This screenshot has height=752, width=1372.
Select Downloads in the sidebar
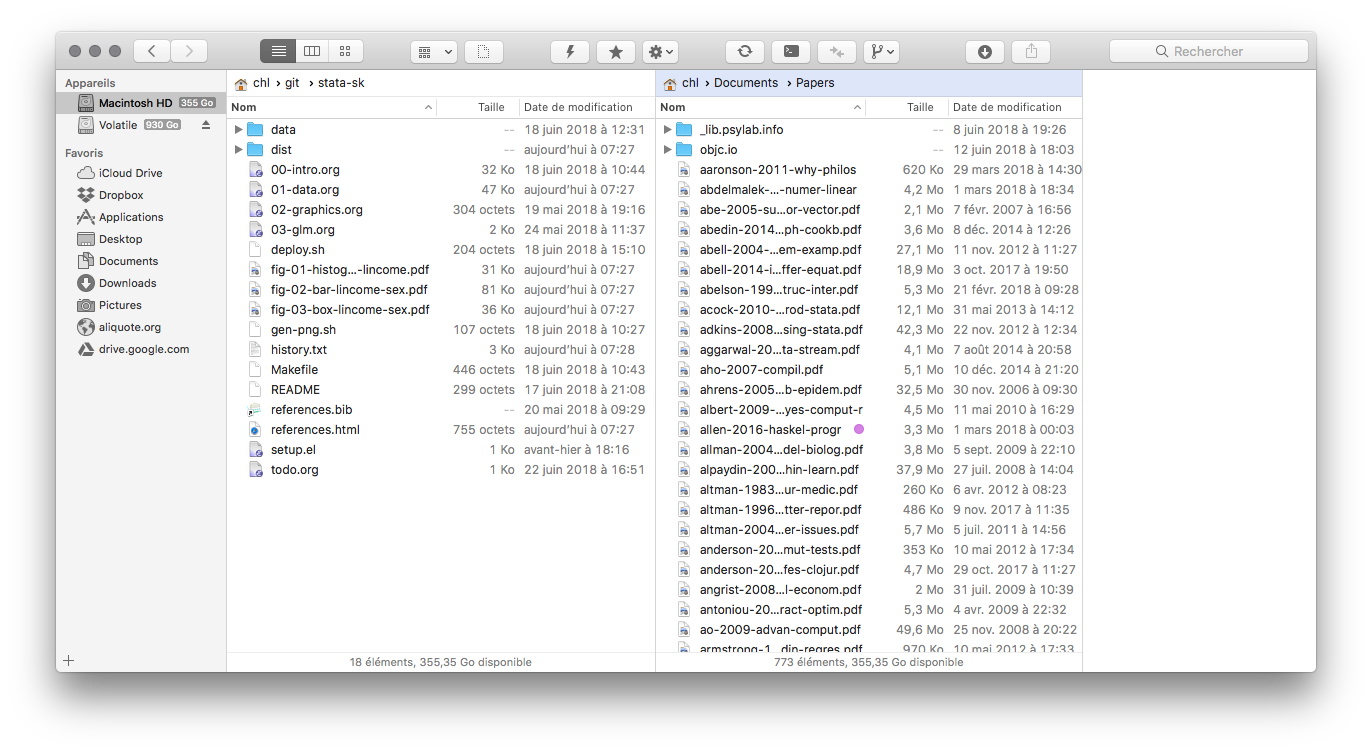[x=127, y=283]
